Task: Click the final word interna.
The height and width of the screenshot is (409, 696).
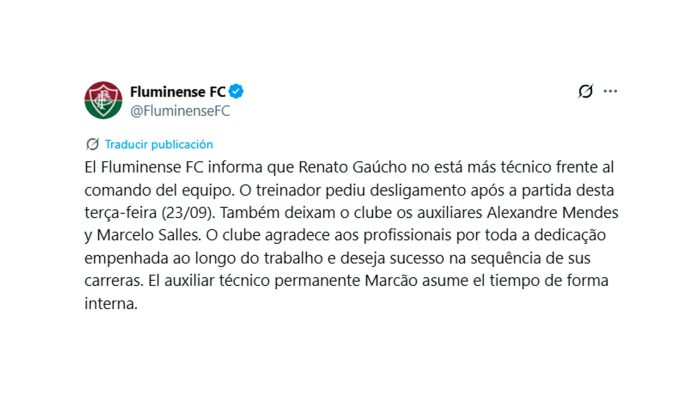Action: [111, 303]
